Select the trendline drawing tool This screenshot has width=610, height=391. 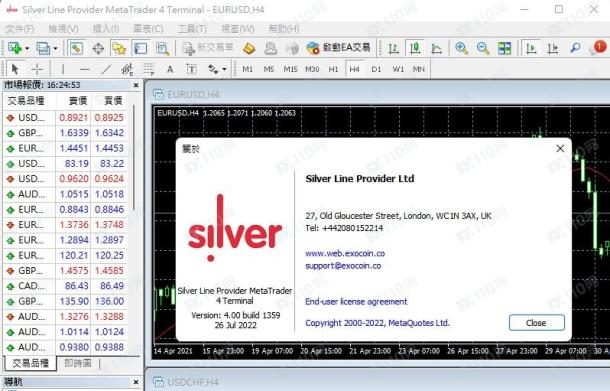[106, 69]
